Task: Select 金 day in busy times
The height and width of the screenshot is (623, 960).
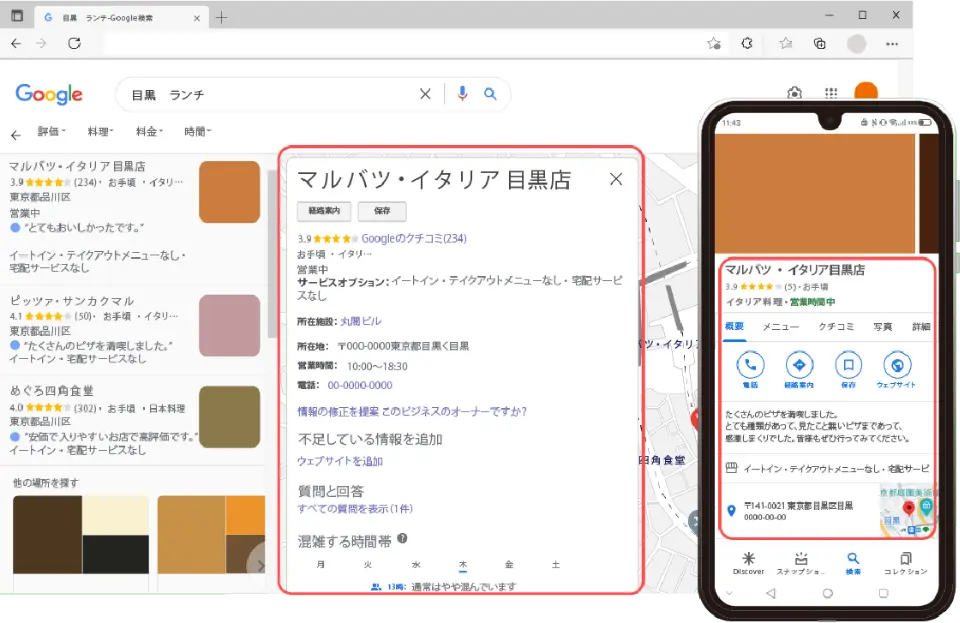Action: click(509, 565)
